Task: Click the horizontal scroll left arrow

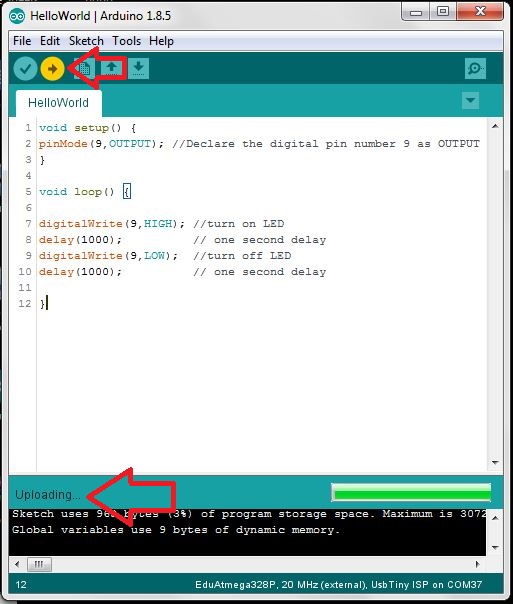Action: 17,565
